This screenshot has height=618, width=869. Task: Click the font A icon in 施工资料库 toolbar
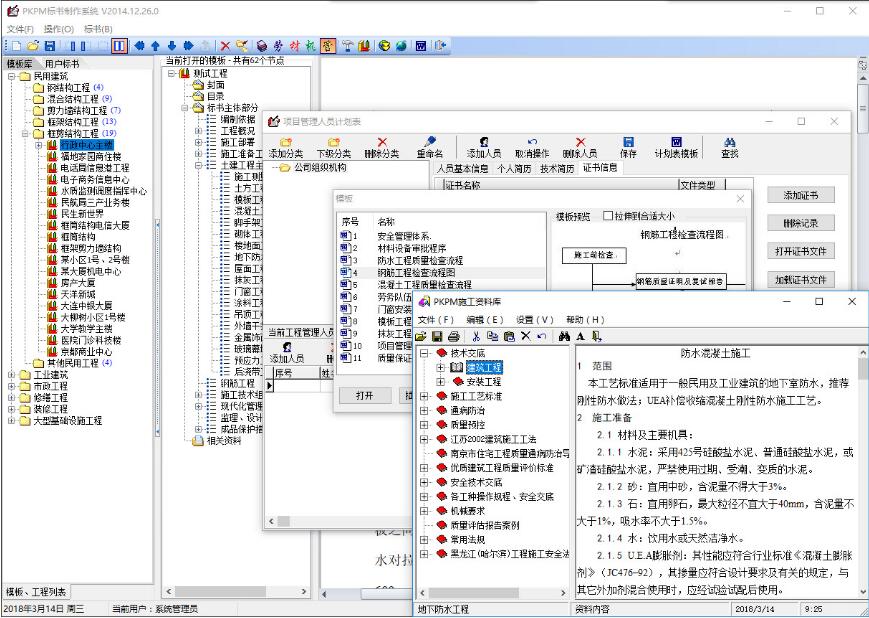(x=580, y=336)
